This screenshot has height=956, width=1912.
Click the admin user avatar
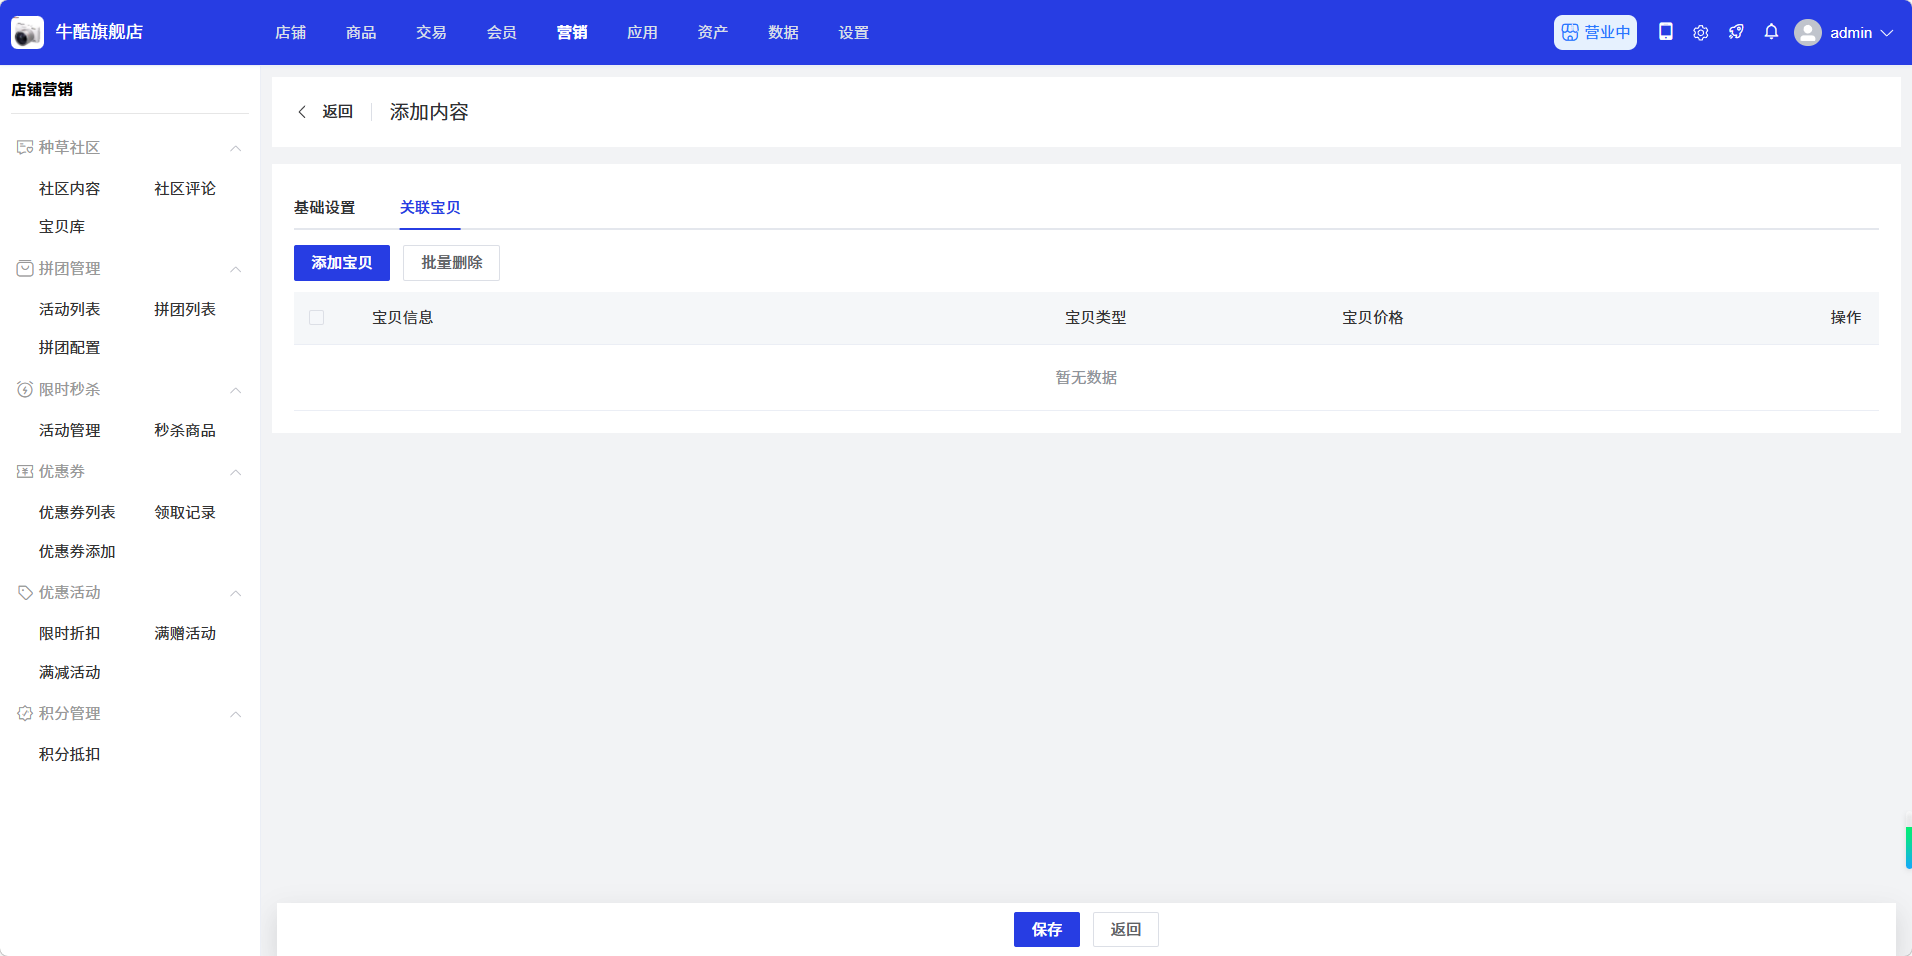pos(1807,33)
